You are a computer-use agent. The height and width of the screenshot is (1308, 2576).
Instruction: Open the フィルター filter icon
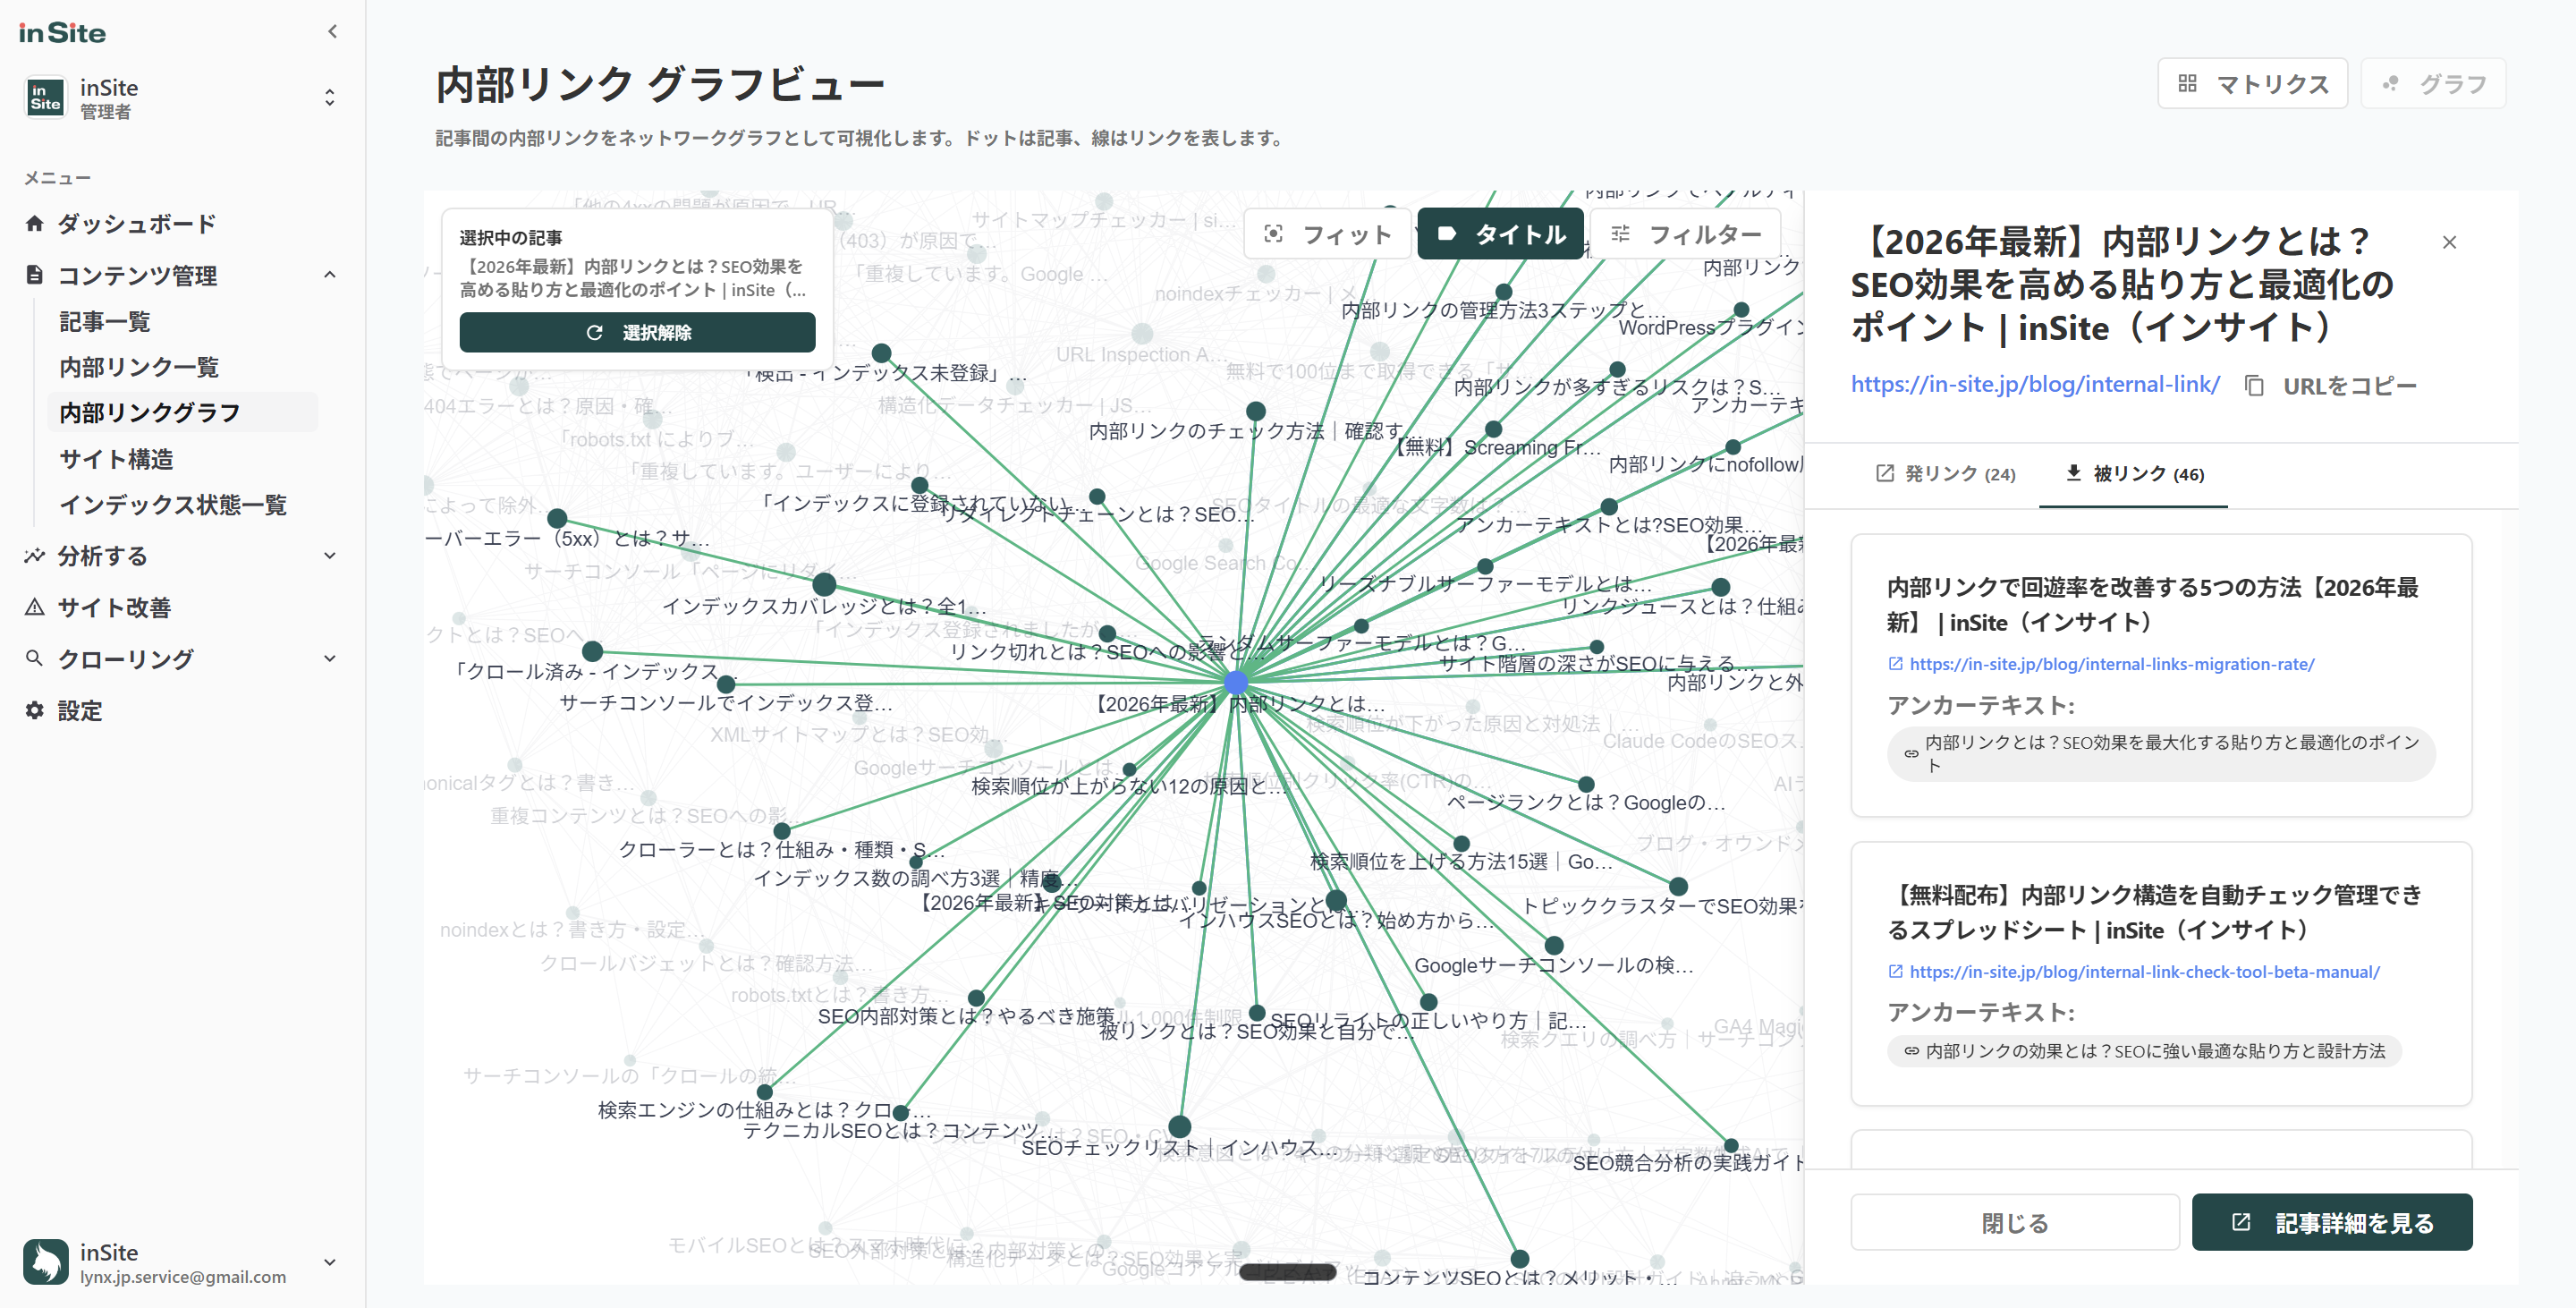pos(1620,233)
